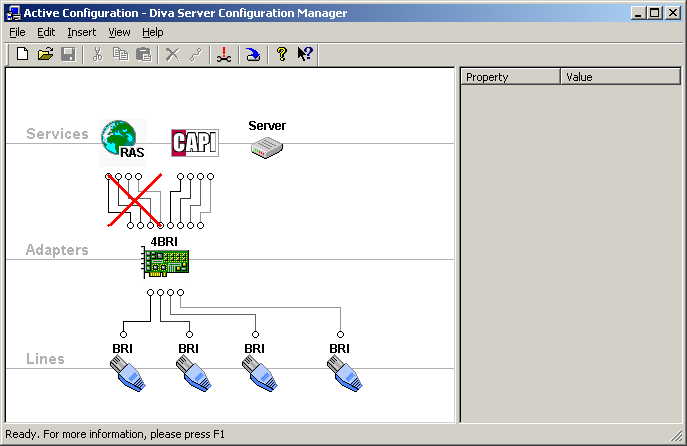This screenshot has width=687, height=446.
Task: Click the Delete X toolbar icon
Action: [x=172, y=55]
